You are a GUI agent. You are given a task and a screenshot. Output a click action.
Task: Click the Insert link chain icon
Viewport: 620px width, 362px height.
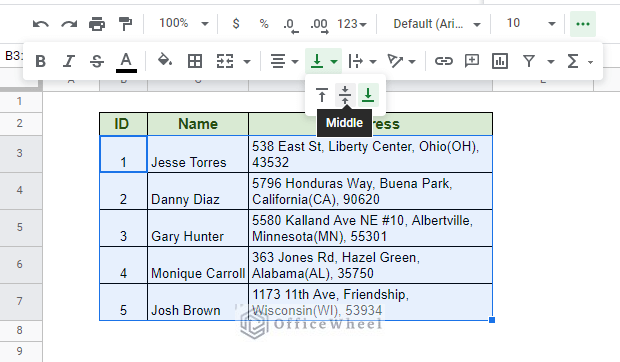click(444, 61)
